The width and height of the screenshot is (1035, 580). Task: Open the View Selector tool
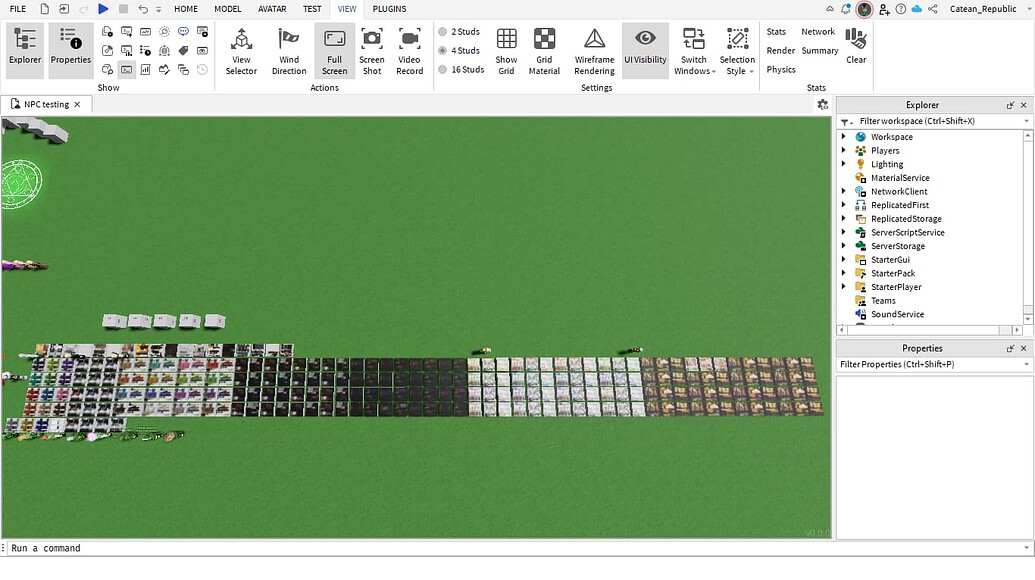(x=241, y=50)
